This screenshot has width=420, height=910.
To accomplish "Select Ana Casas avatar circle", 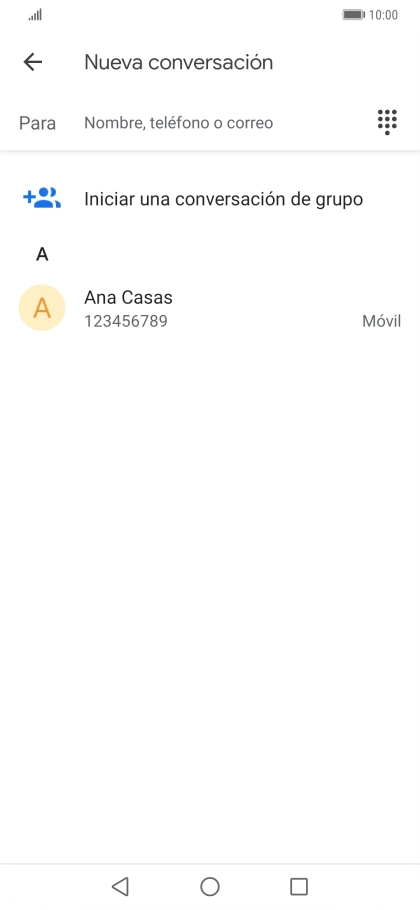I will coord(42,308).
